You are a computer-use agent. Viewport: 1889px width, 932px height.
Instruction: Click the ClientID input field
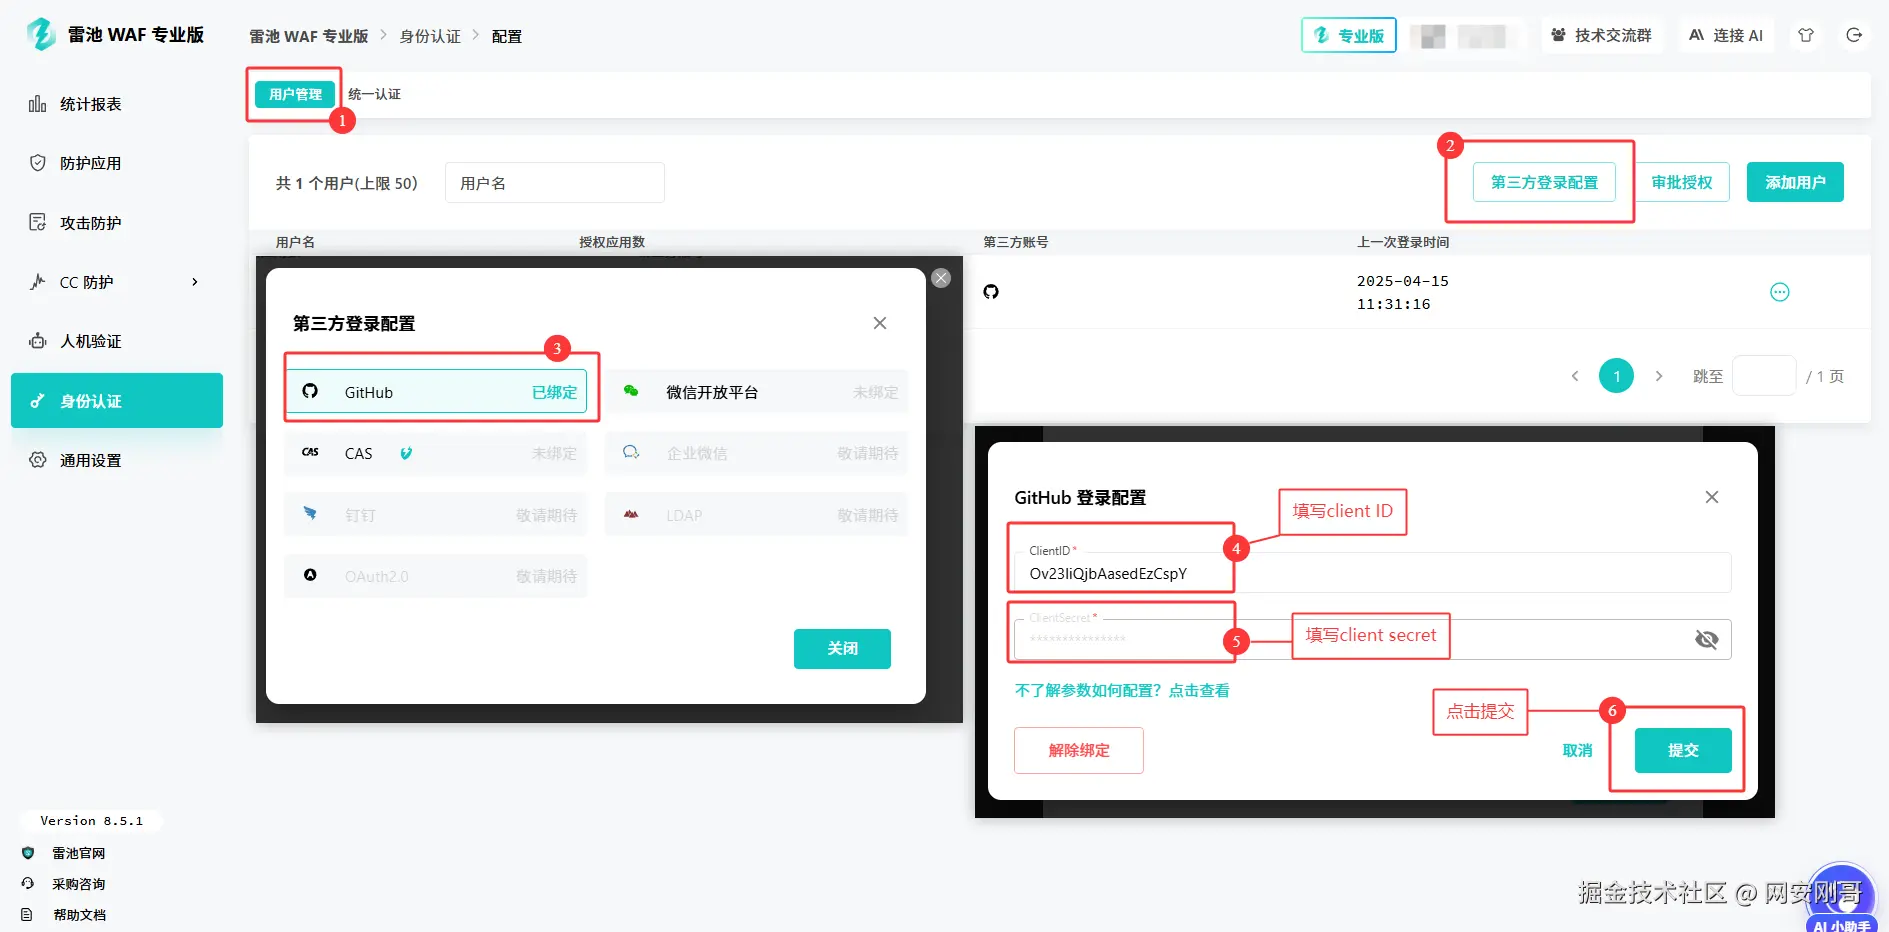click(x=1372, y=572)
